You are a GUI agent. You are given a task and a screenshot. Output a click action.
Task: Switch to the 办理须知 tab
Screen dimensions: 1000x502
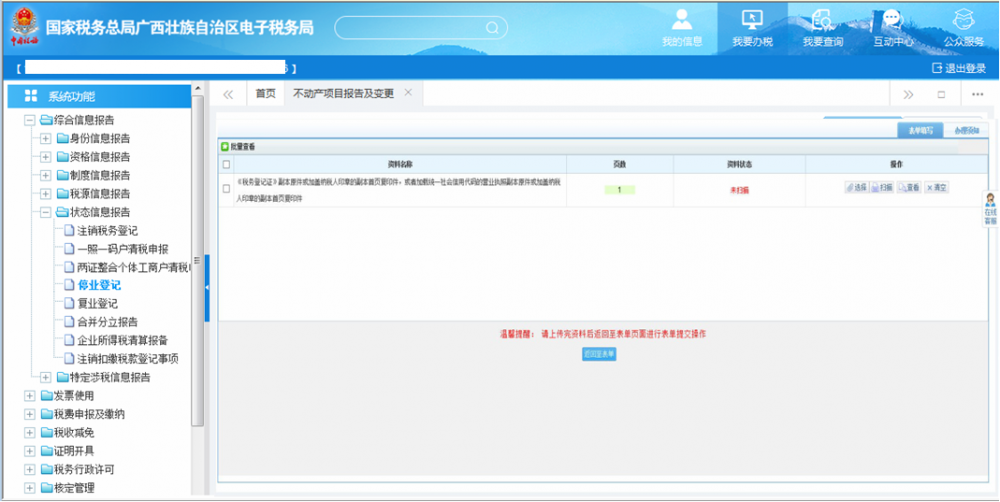[x=965, y=131]
